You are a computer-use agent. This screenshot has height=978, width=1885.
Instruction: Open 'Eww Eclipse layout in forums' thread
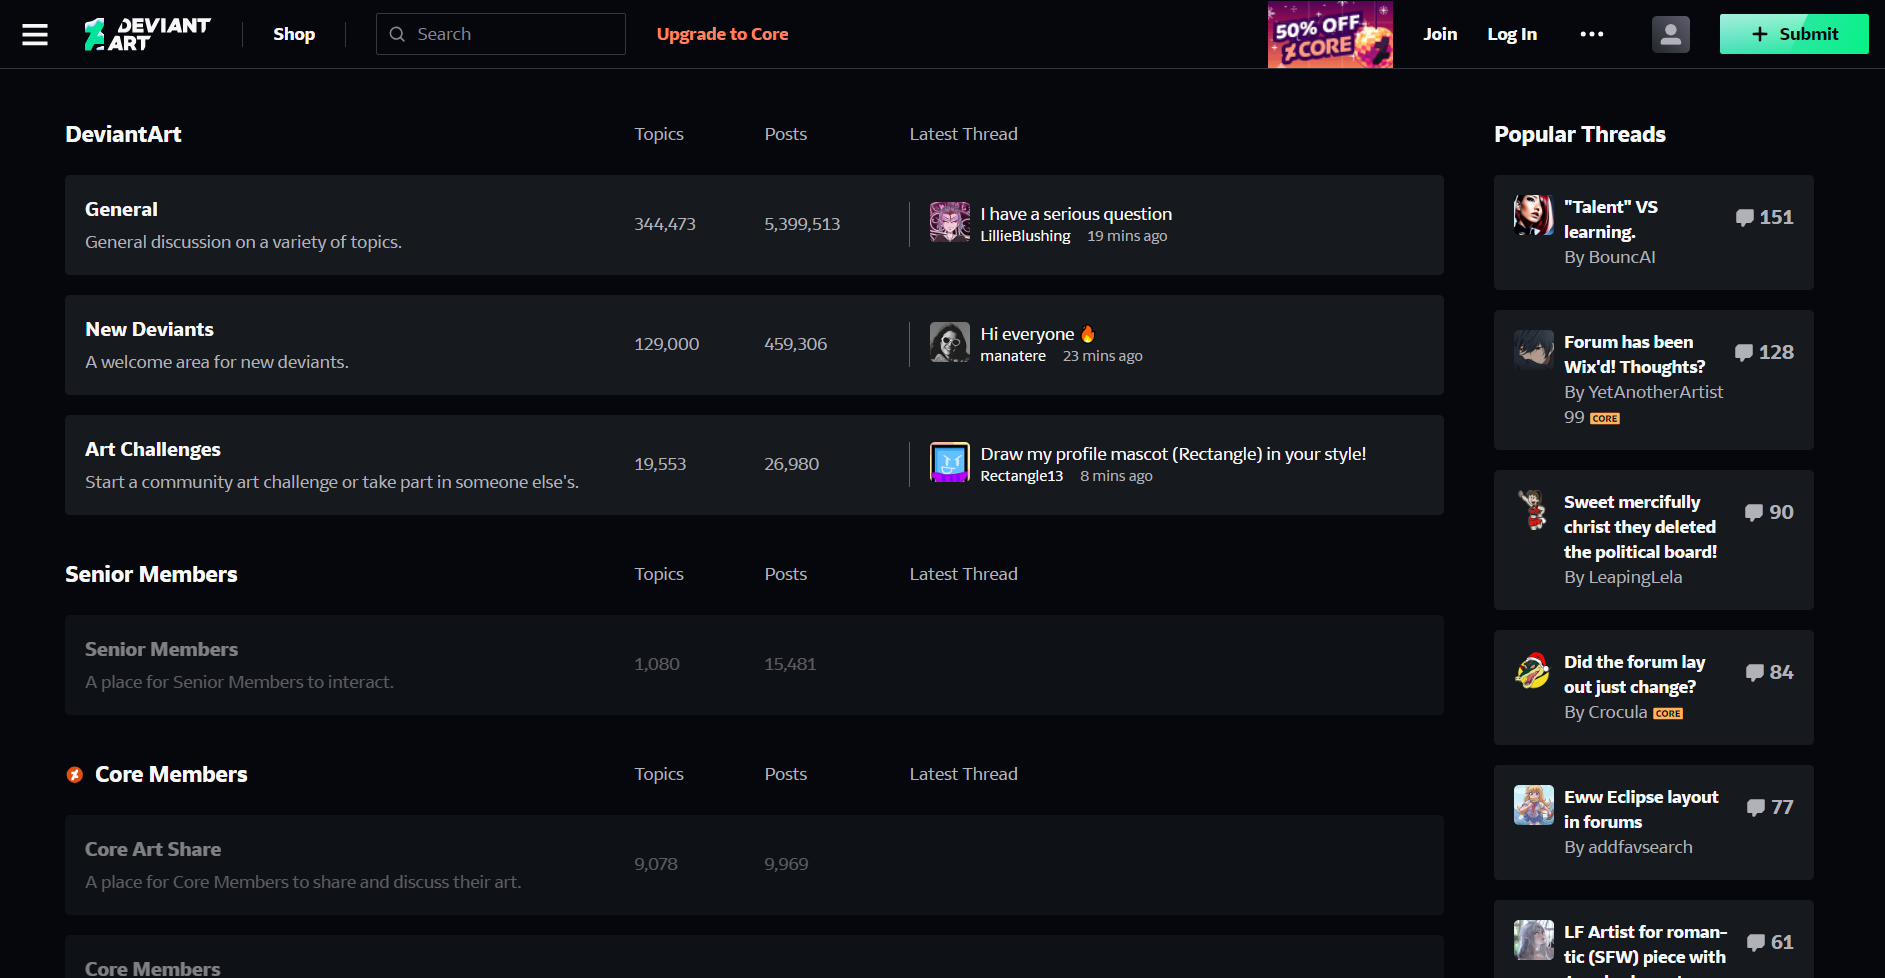click(x=1641, y=809)
